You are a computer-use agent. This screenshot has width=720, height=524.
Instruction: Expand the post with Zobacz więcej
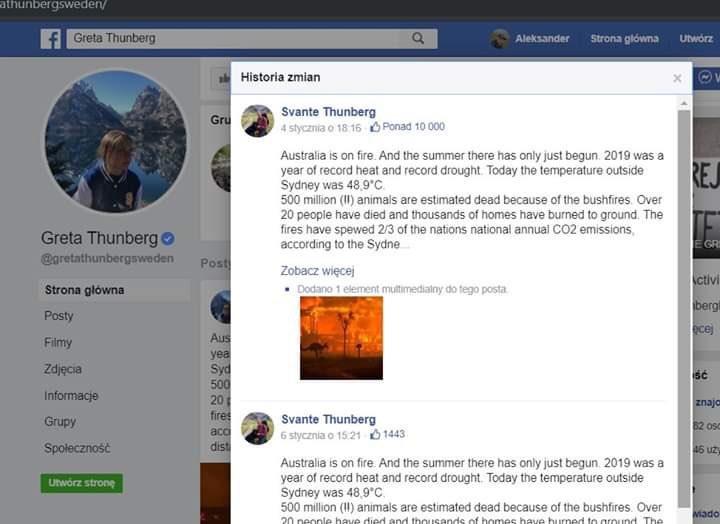(x=317, y=271)
